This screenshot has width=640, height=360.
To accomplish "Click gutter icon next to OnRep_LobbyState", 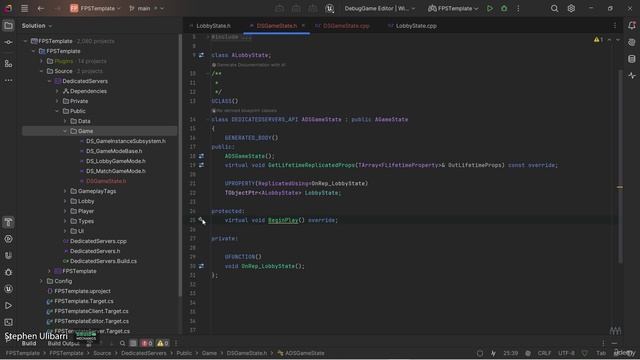I will click(201, 266).
